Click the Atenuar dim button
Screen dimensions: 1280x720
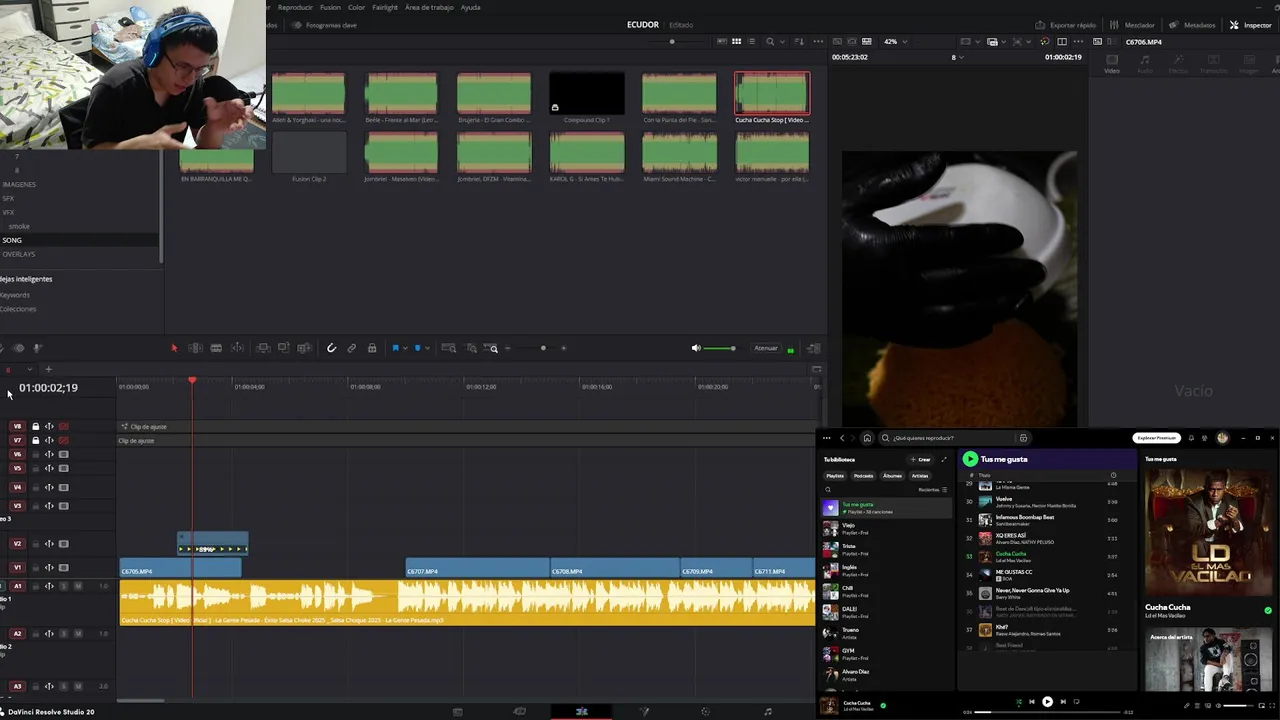click(766, 348)
